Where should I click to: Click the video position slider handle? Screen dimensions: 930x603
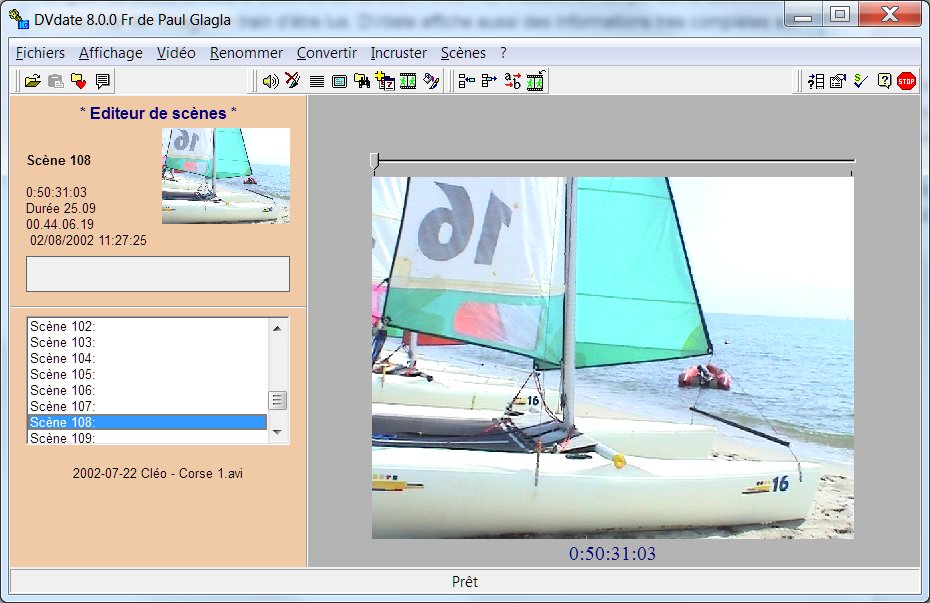(374, 160)
